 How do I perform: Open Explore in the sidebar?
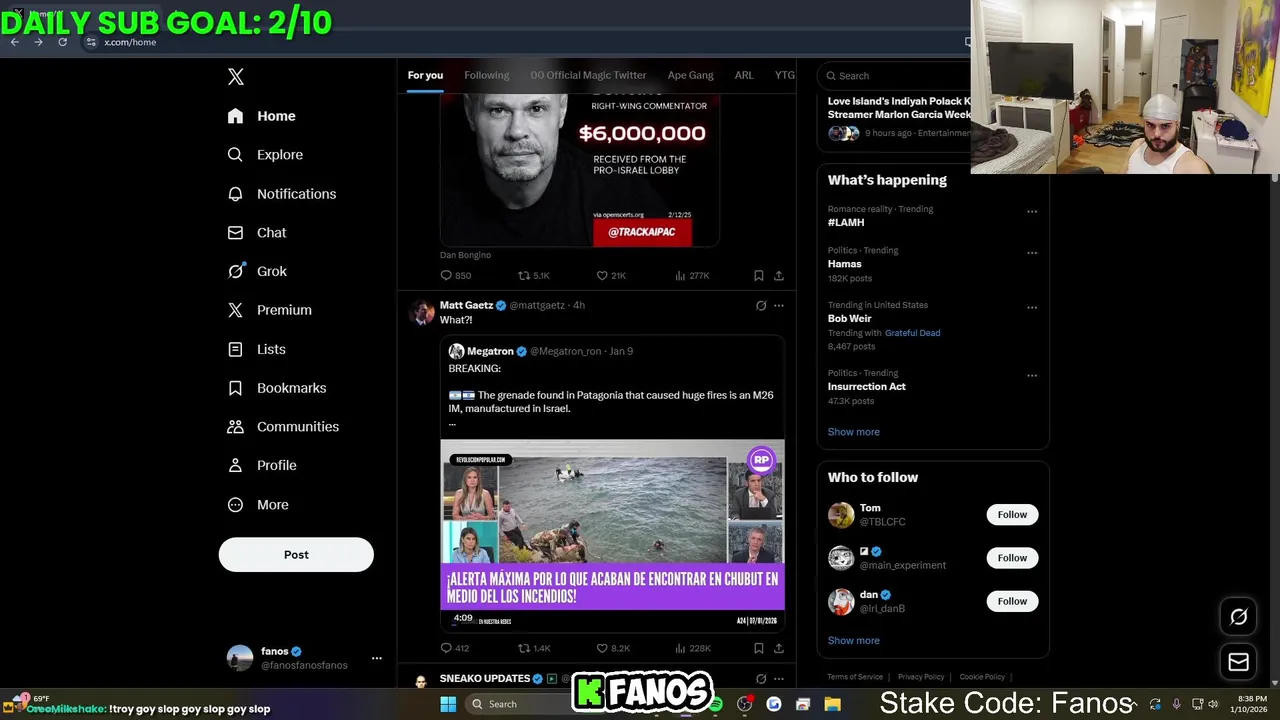266,155
